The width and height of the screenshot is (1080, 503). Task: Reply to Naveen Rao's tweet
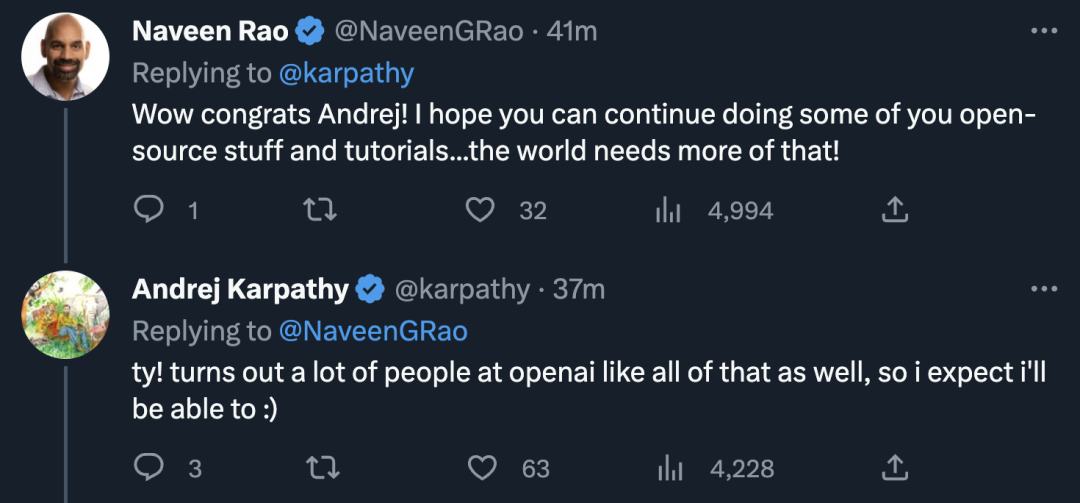149,209
